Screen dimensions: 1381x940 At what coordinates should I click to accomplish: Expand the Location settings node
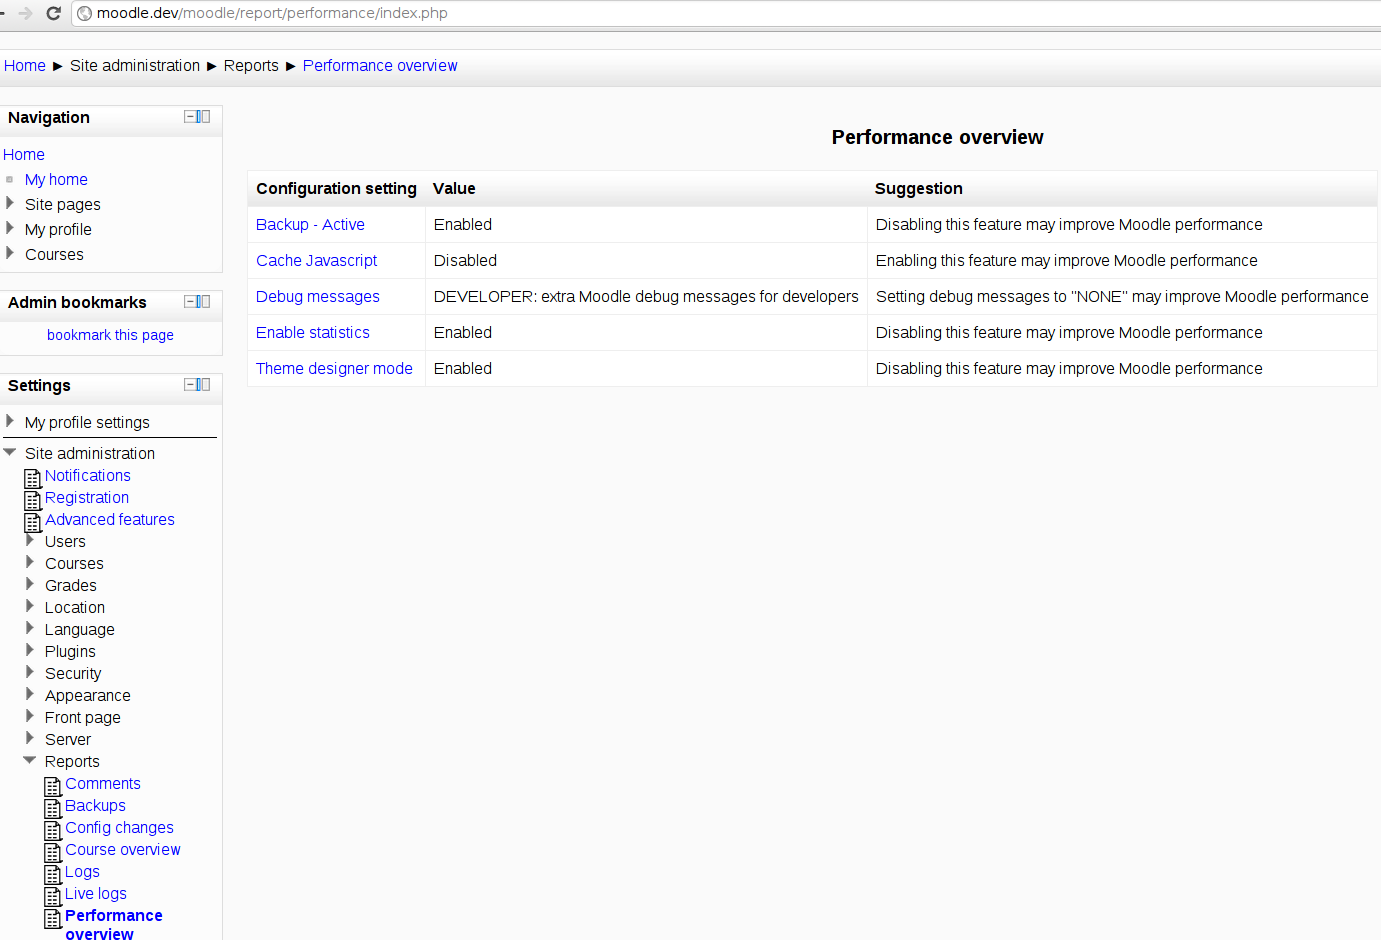pos(30,606)
